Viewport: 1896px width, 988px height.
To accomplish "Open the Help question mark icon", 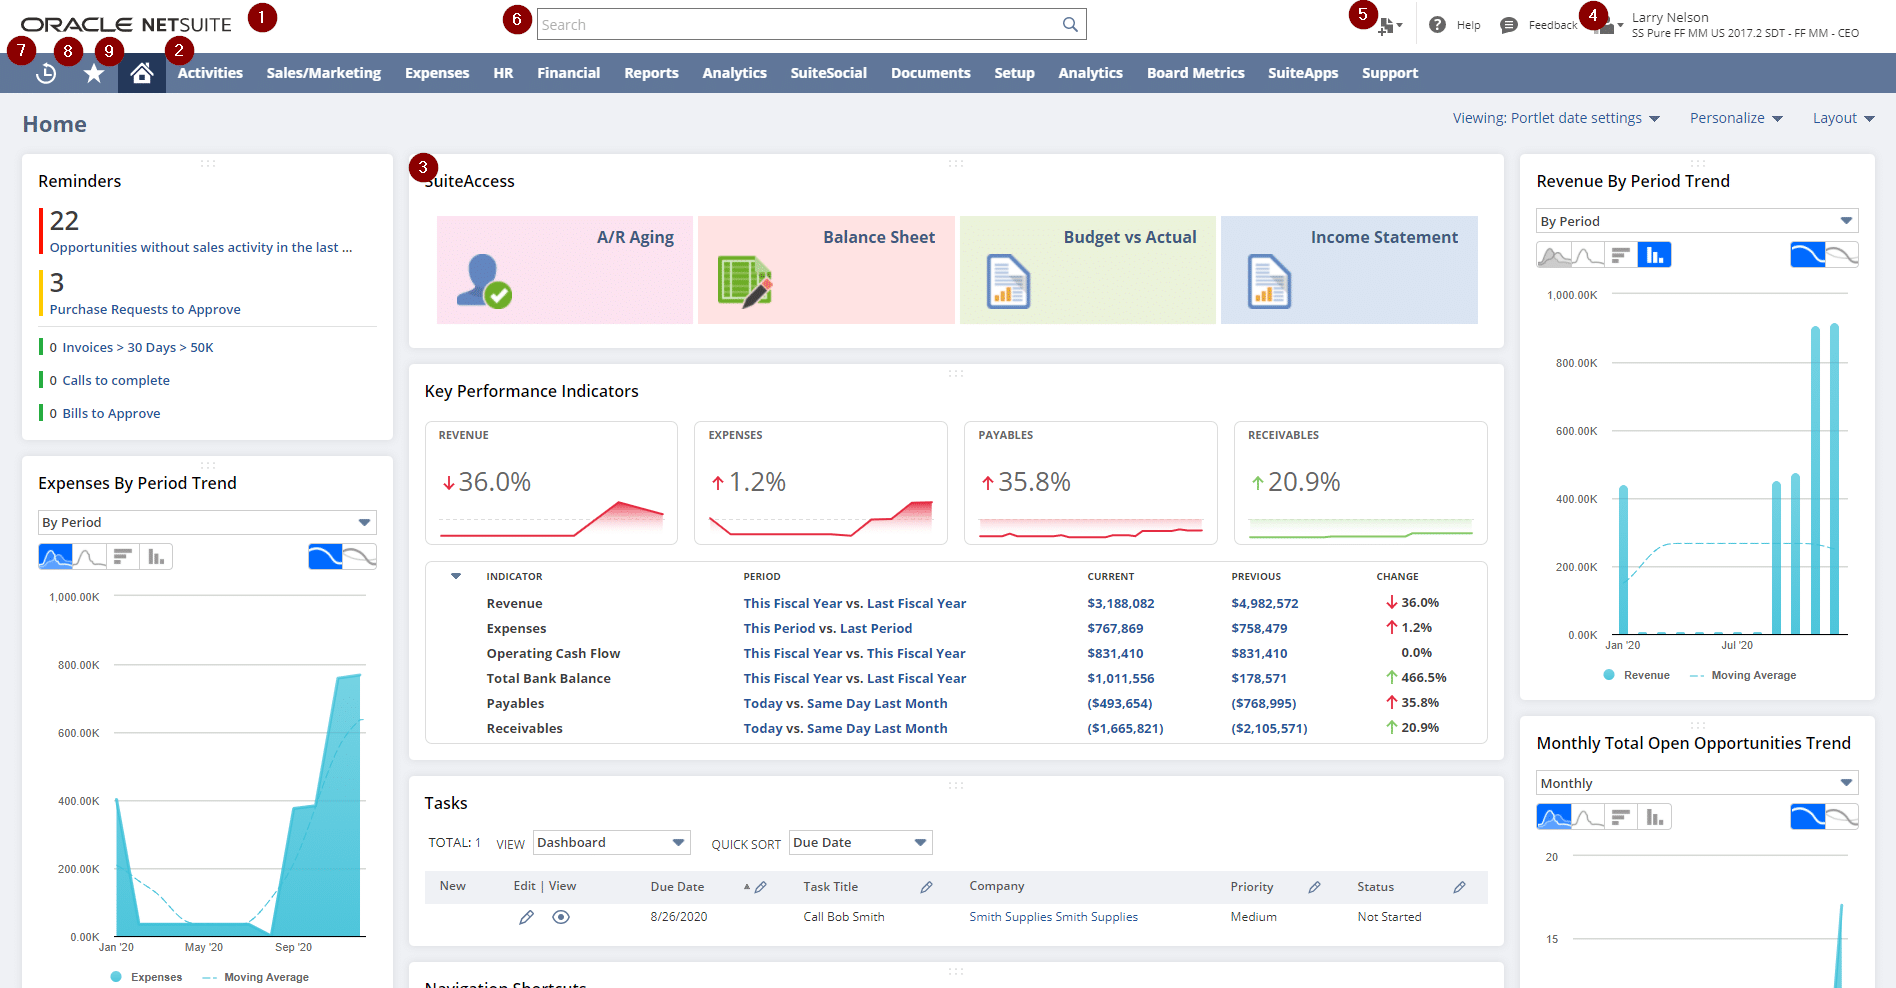I will [1437, 24].
